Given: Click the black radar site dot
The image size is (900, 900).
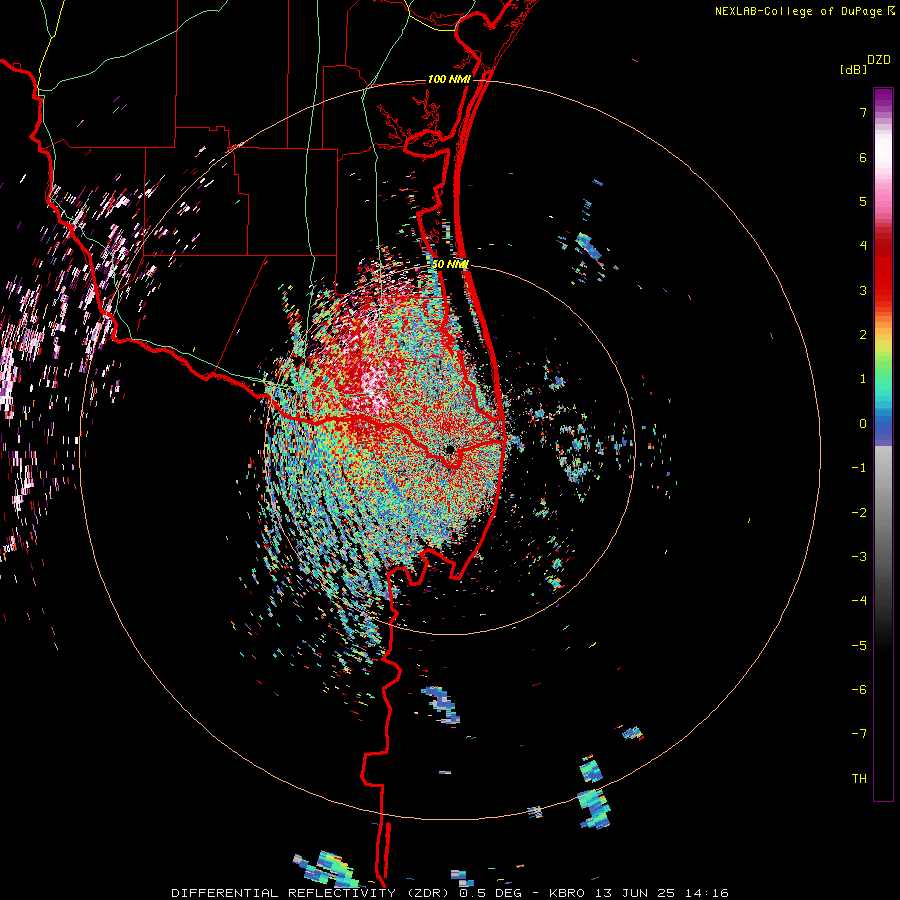Looking at the screenshot, I should pyautogui.click(x=450, y=449).
